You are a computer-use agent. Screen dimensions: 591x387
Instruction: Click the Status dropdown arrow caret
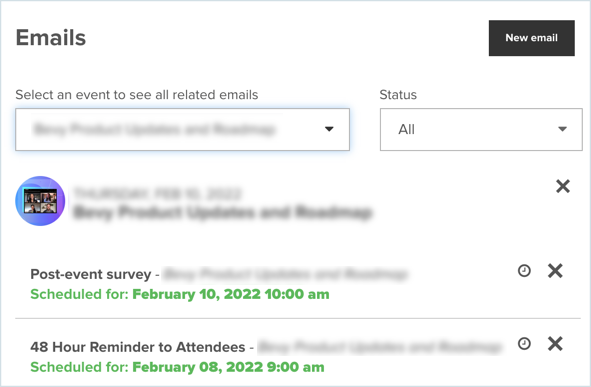(x=562, y=129)
